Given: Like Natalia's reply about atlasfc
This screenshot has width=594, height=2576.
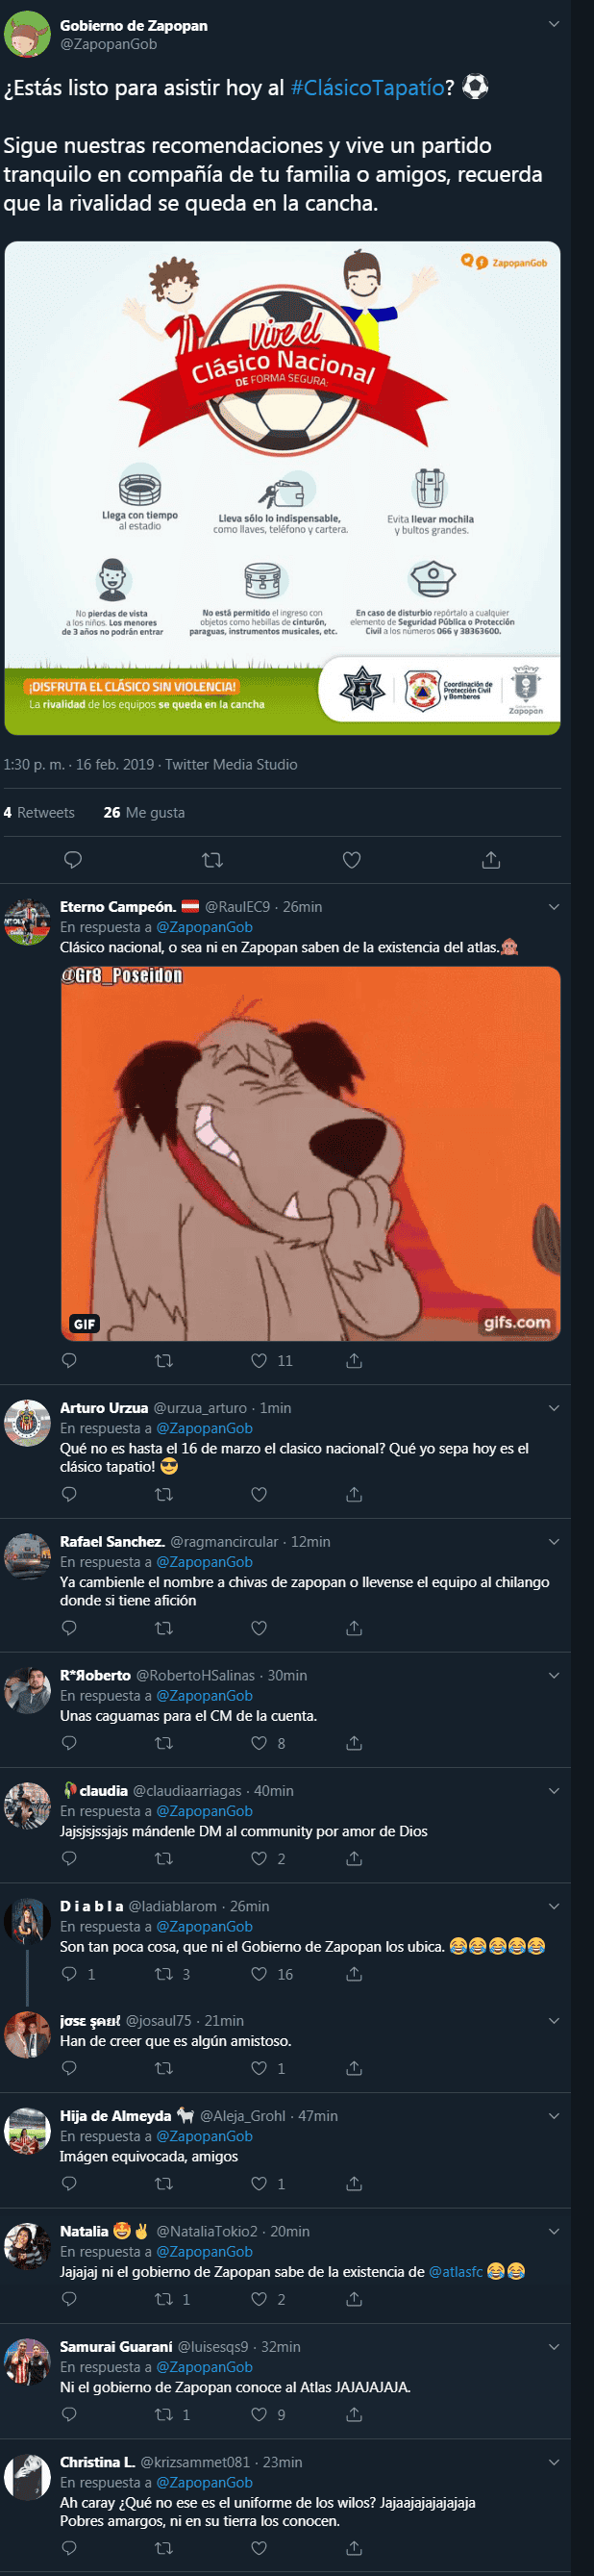Looking at the screenshot, I should coord(259,2299).
